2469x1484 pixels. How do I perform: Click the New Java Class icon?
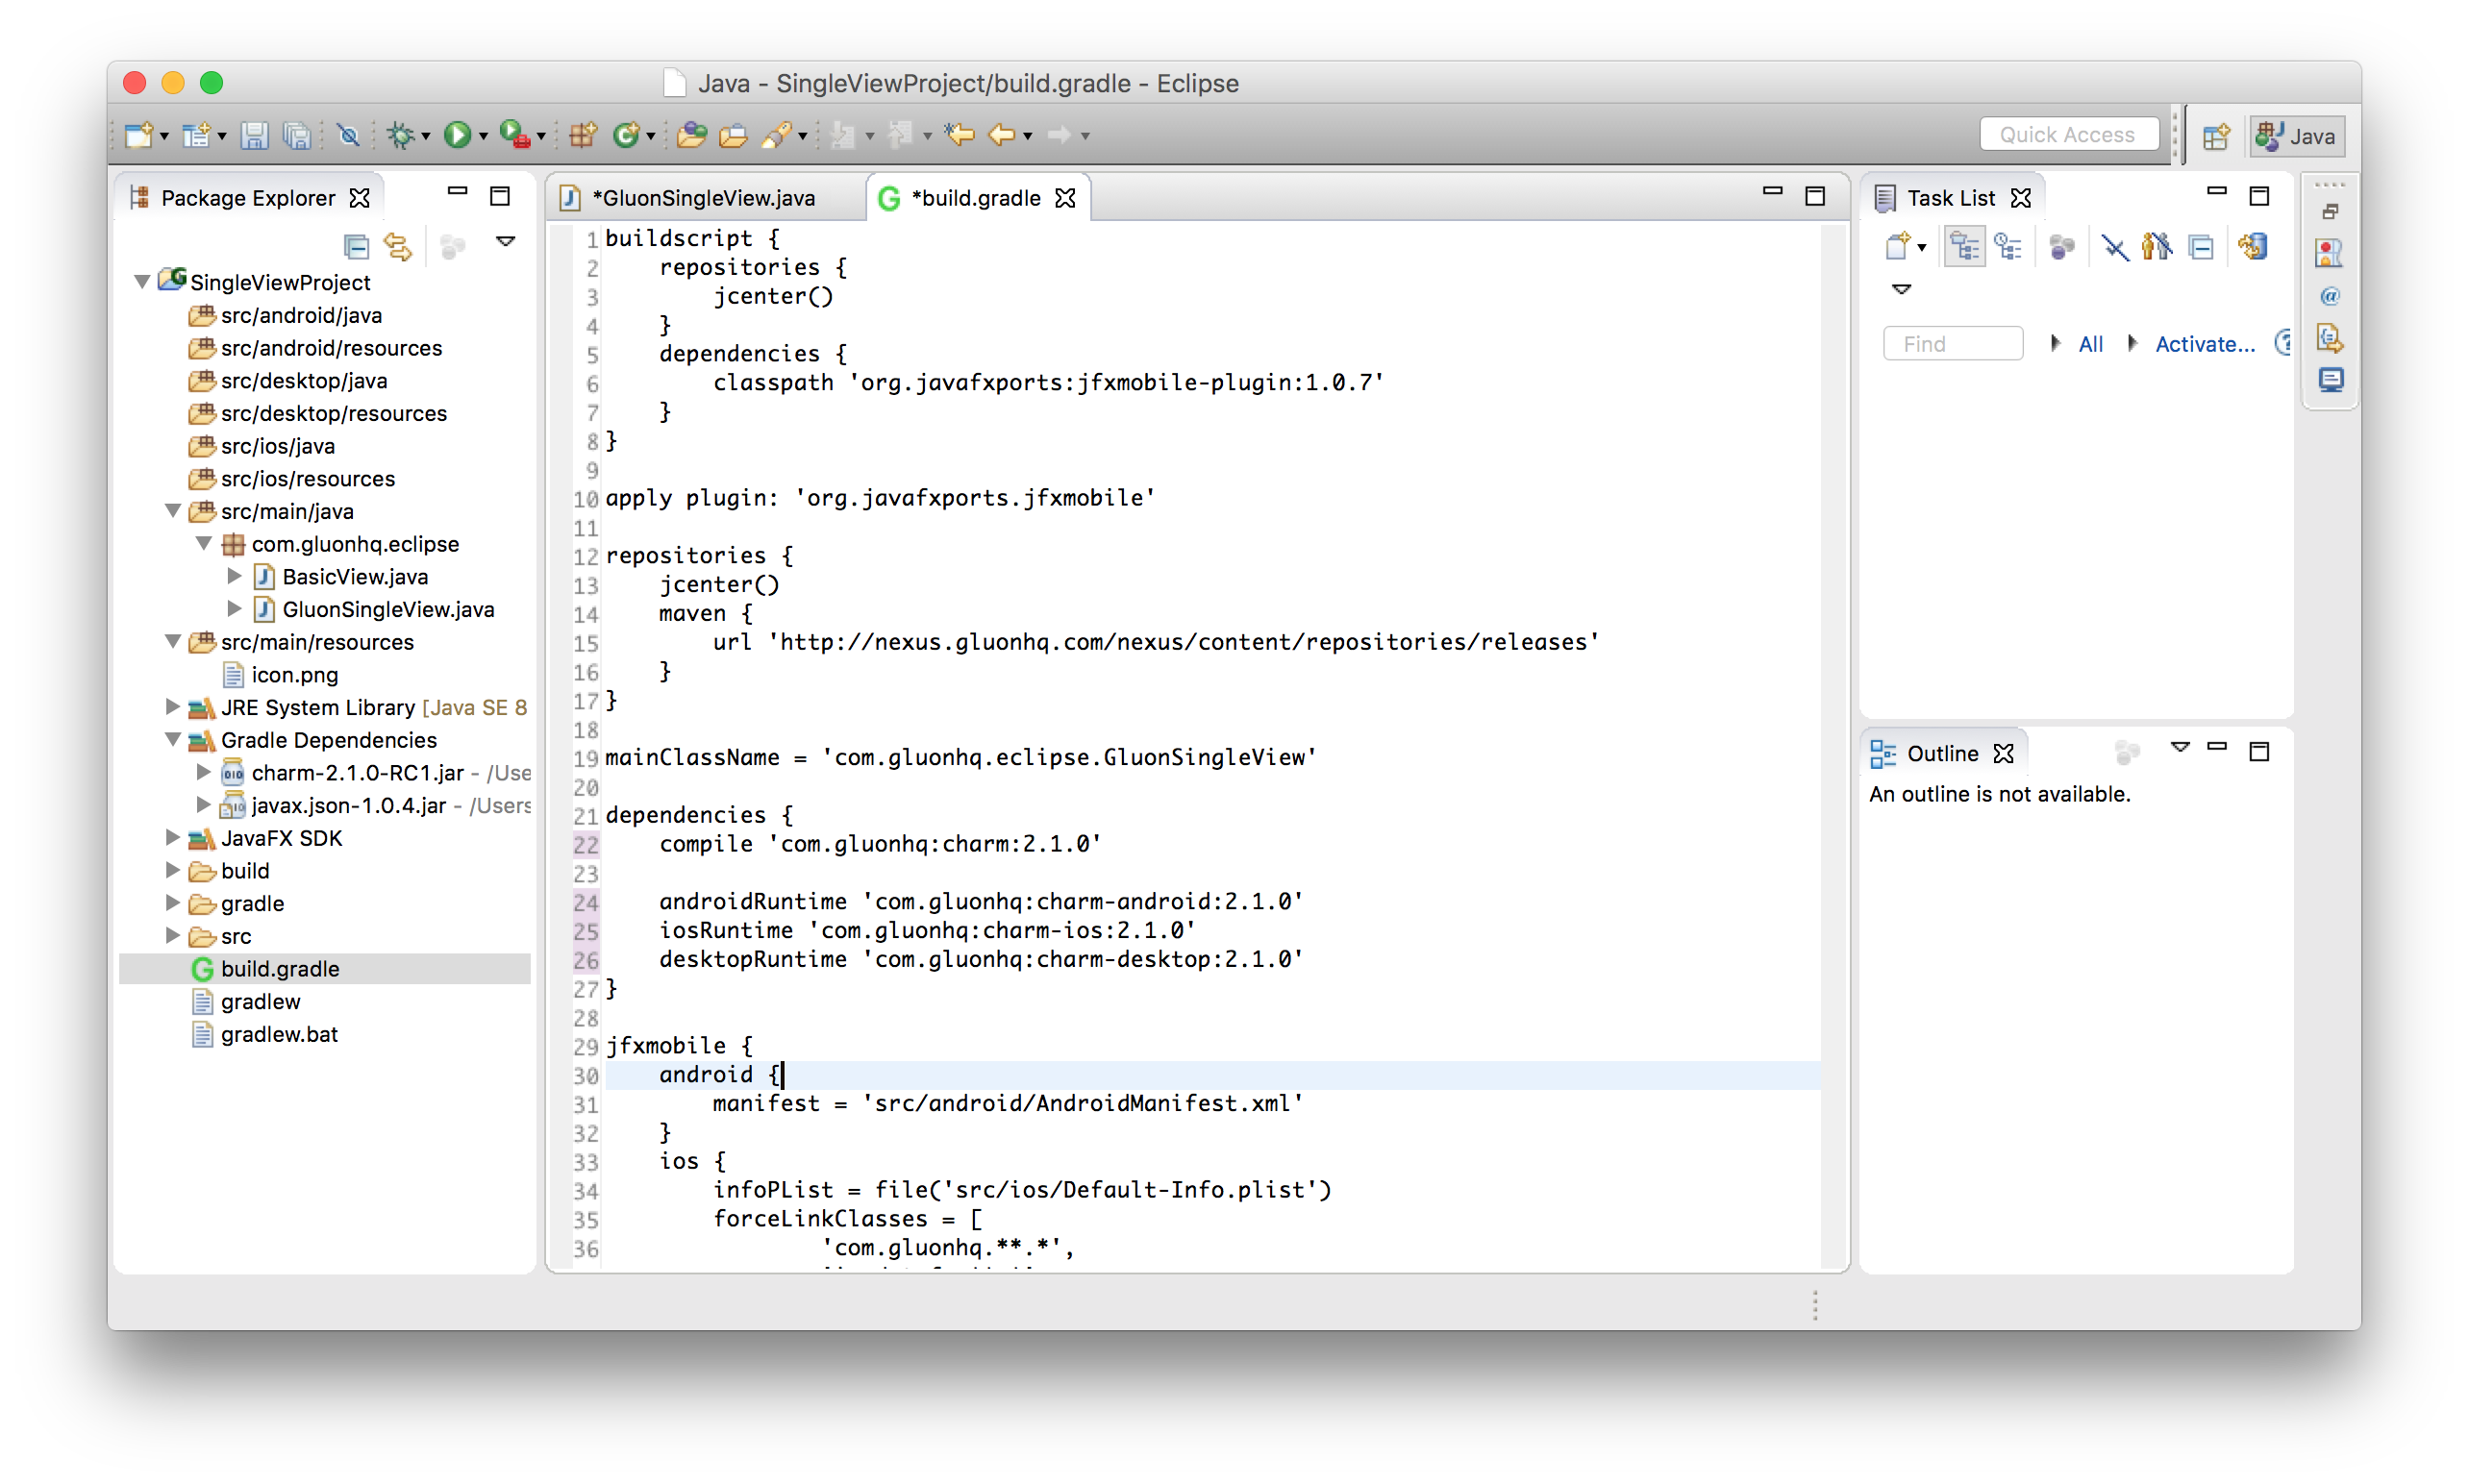(626, 134)
